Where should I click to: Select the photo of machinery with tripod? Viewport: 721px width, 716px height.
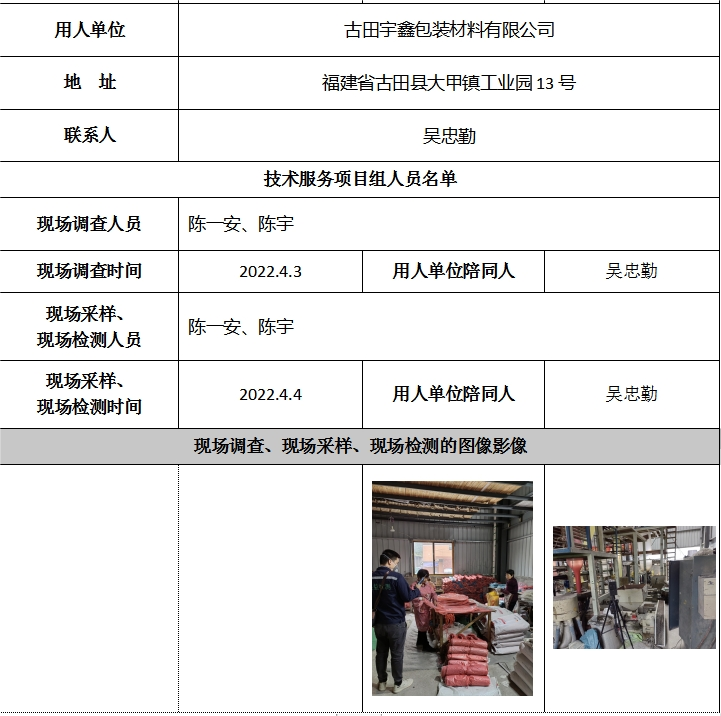pos(634,587)
